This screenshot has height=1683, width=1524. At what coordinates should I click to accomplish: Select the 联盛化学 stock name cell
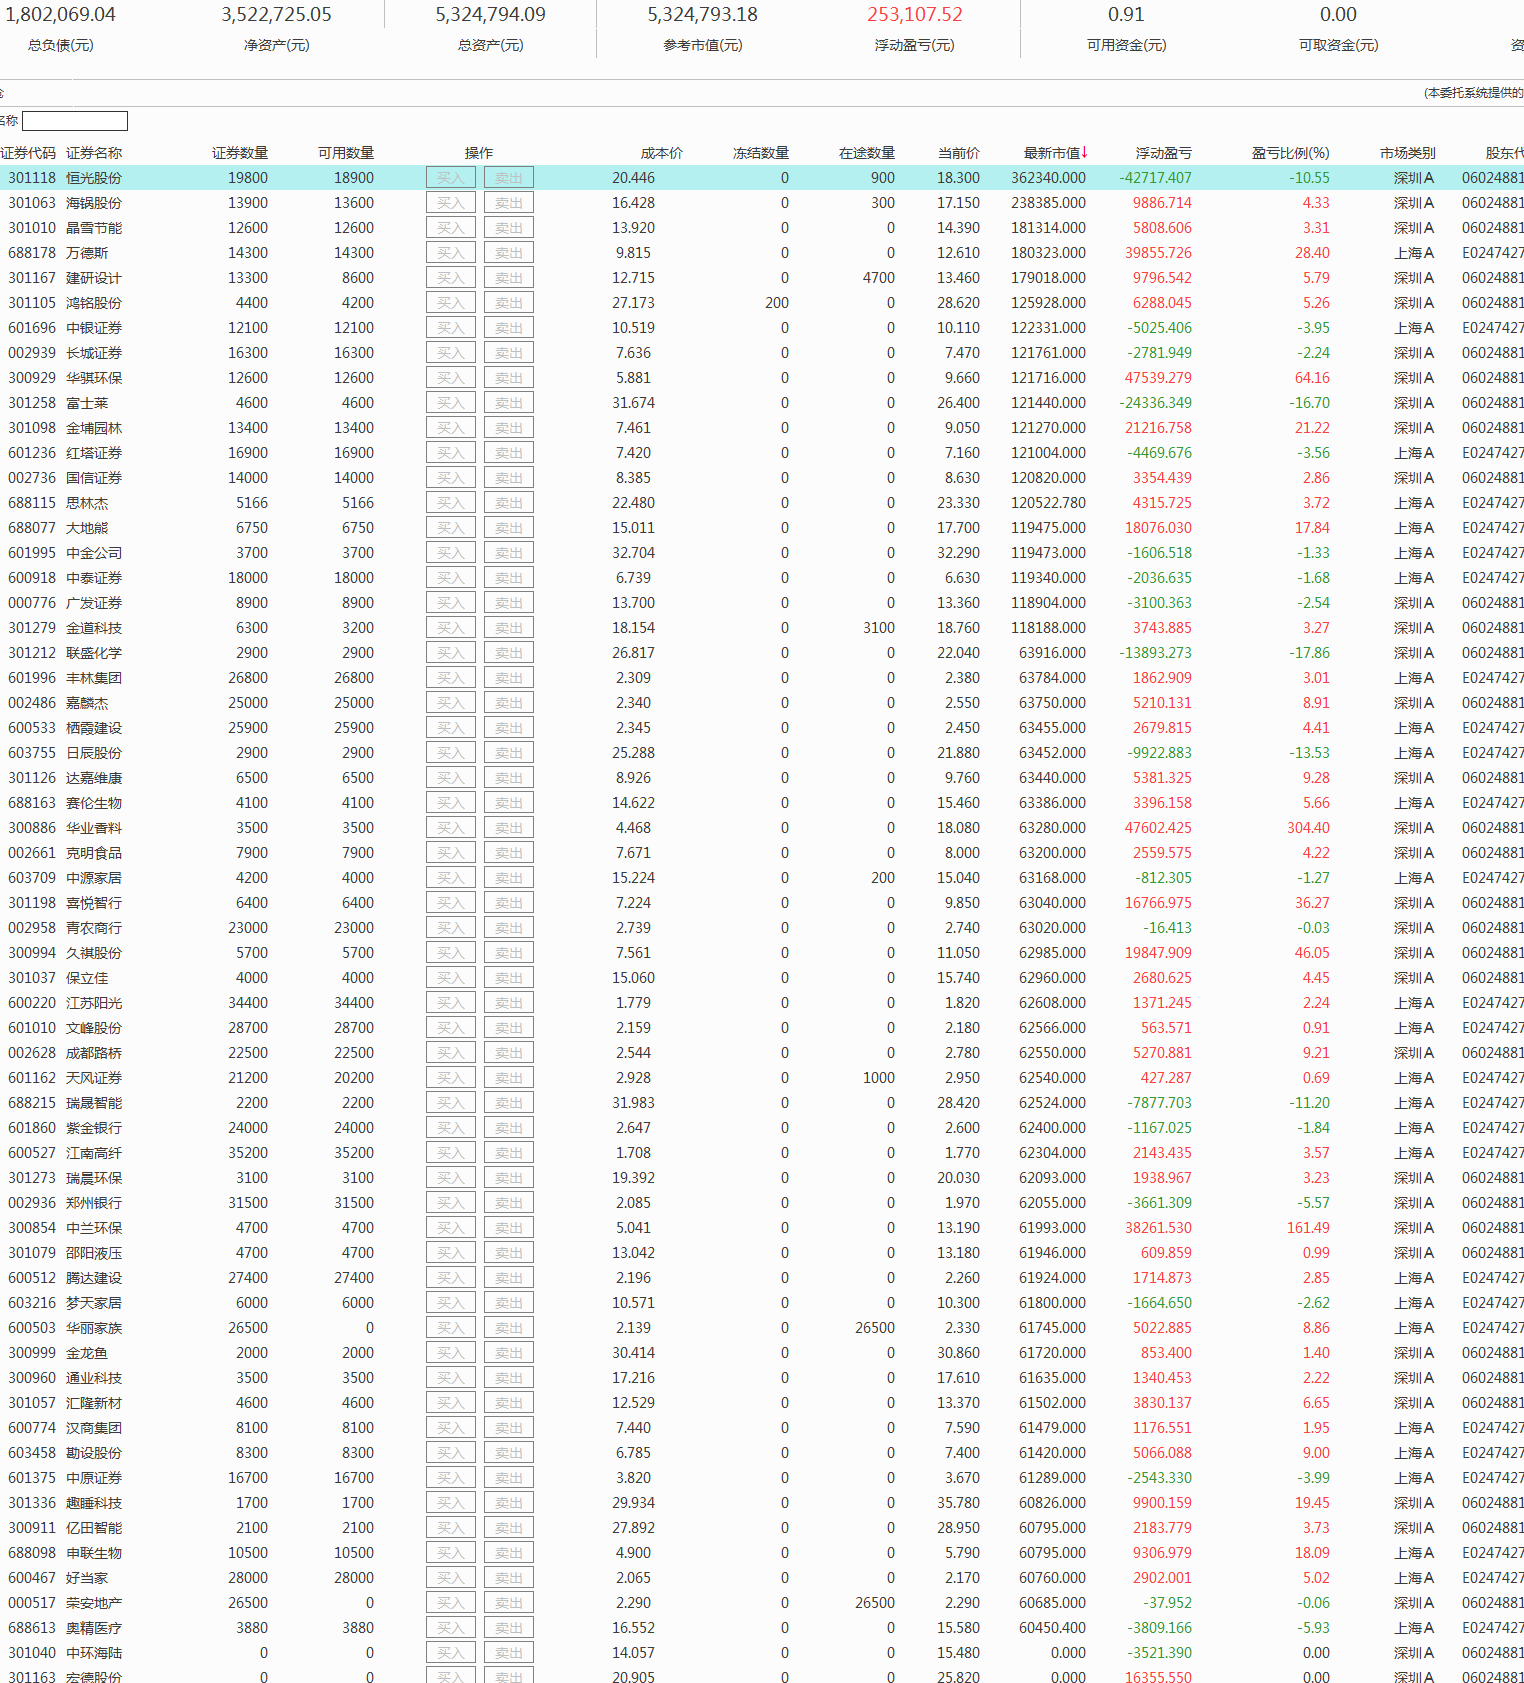pyautogui.click(x=94, y=653)
